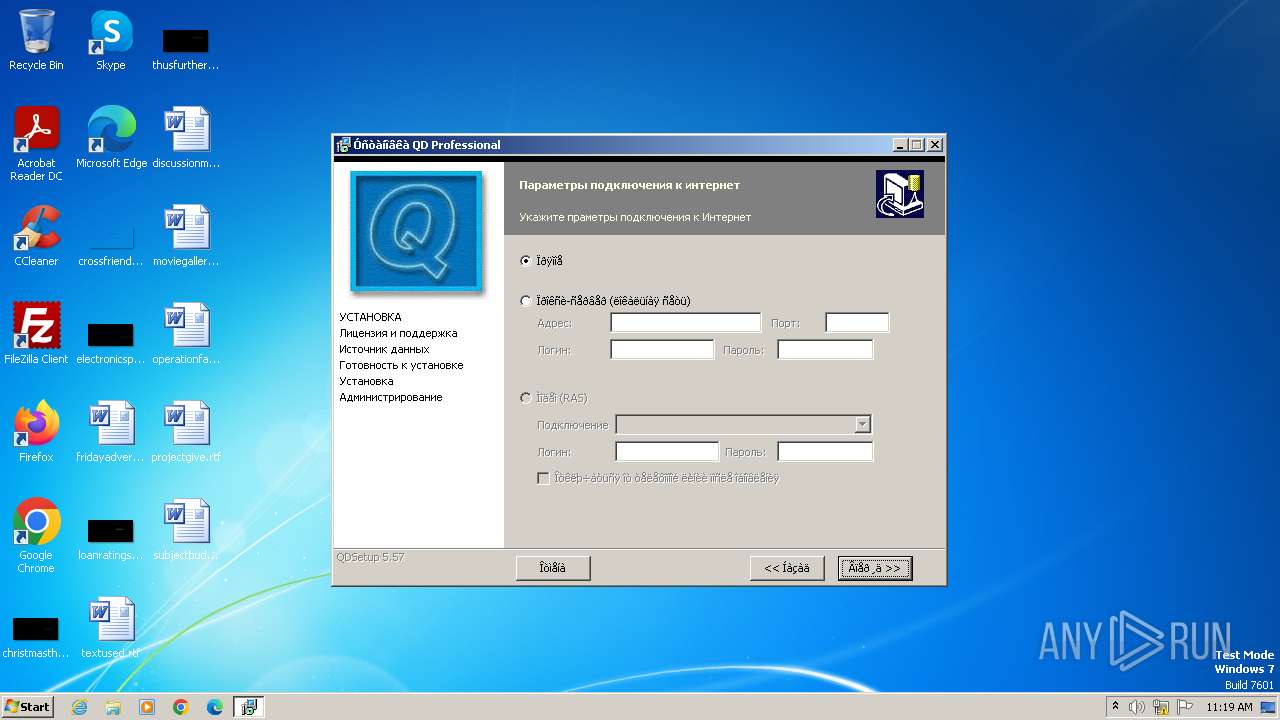The image size is (1280, 720).
Task: Open File Explorer from the taskbar
Action: coord(113,707)
